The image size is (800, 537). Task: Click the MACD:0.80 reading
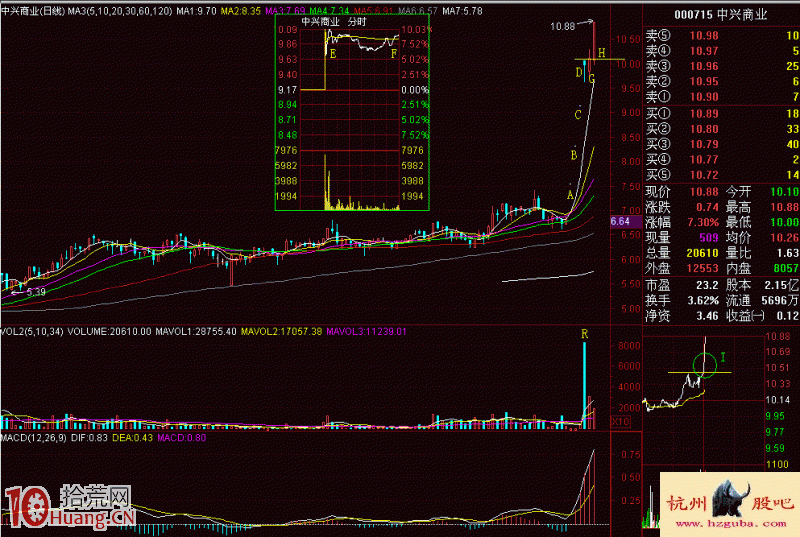[x=182, y=438]
